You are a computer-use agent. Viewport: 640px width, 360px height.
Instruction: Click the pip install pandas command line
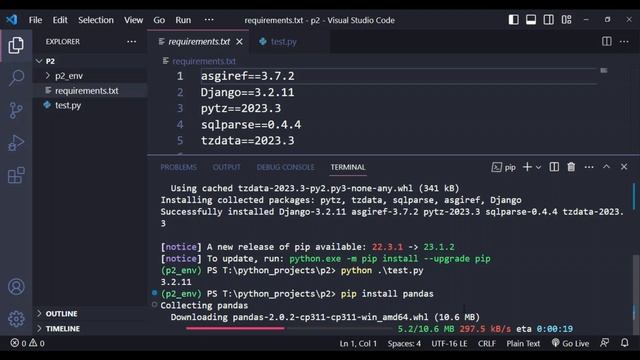click(x=297, y=294)
